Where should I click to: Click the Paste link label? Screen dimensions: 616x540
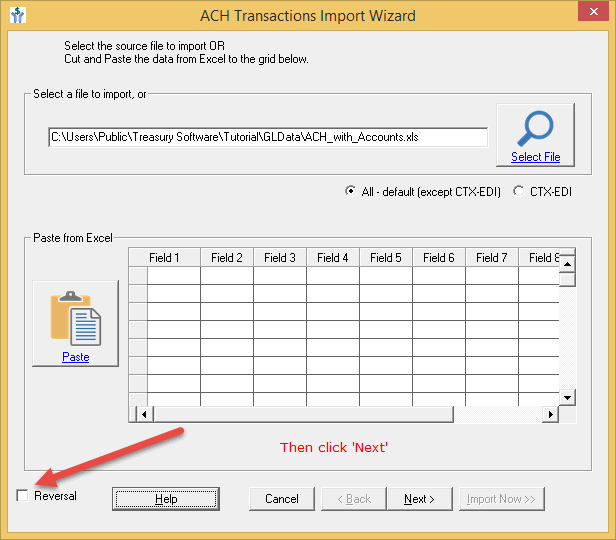point(75,357)
